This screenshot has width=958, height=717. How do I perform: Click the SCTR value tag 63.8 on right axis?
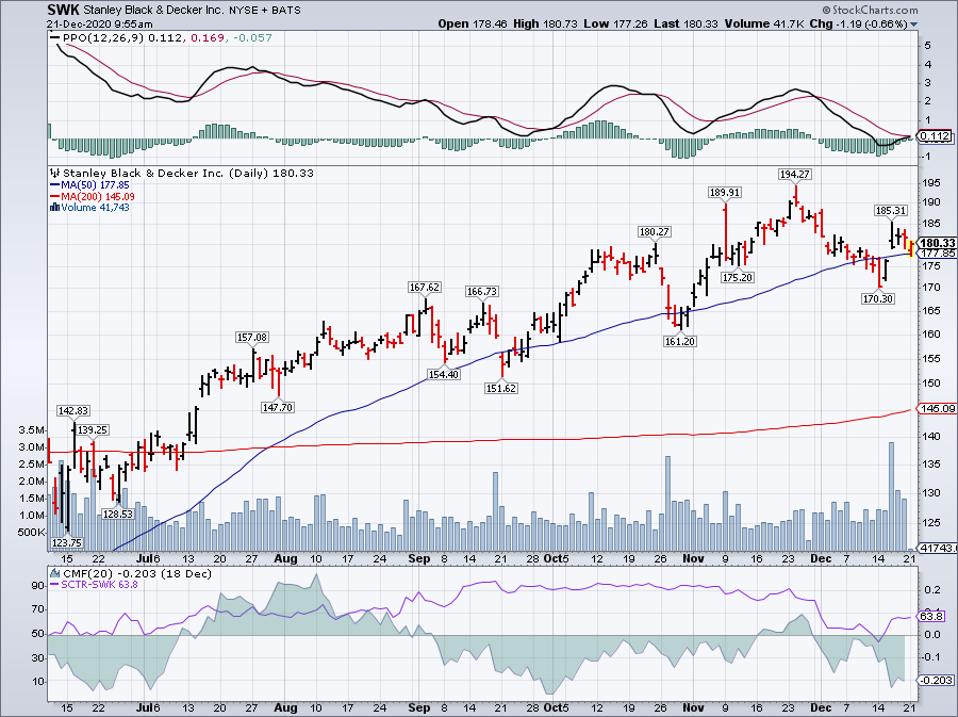931,617
